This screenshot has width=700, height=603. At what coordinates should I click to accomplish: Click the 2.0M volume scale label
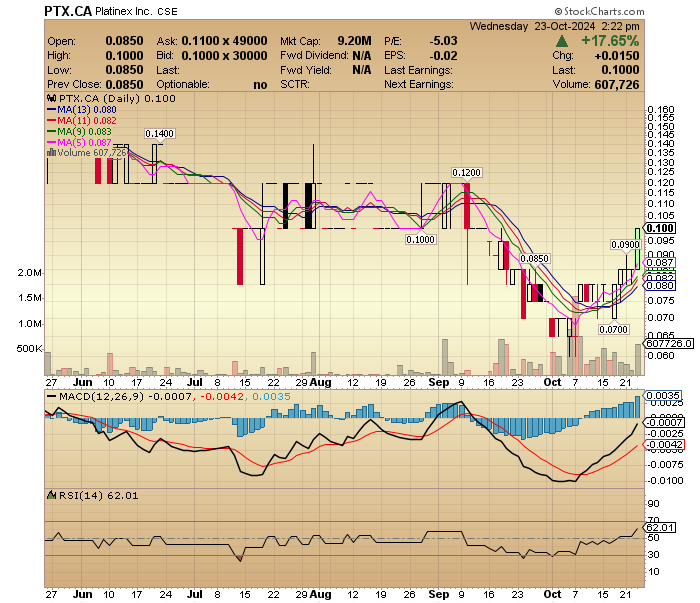click(30, 273)
